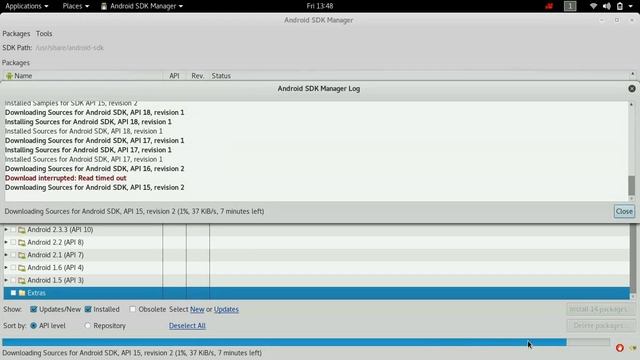Image resolution: width=640 pixels, height=360 pixels.
Task: Click the log toggle icon at bottom right
Action: tap(632, 348)
